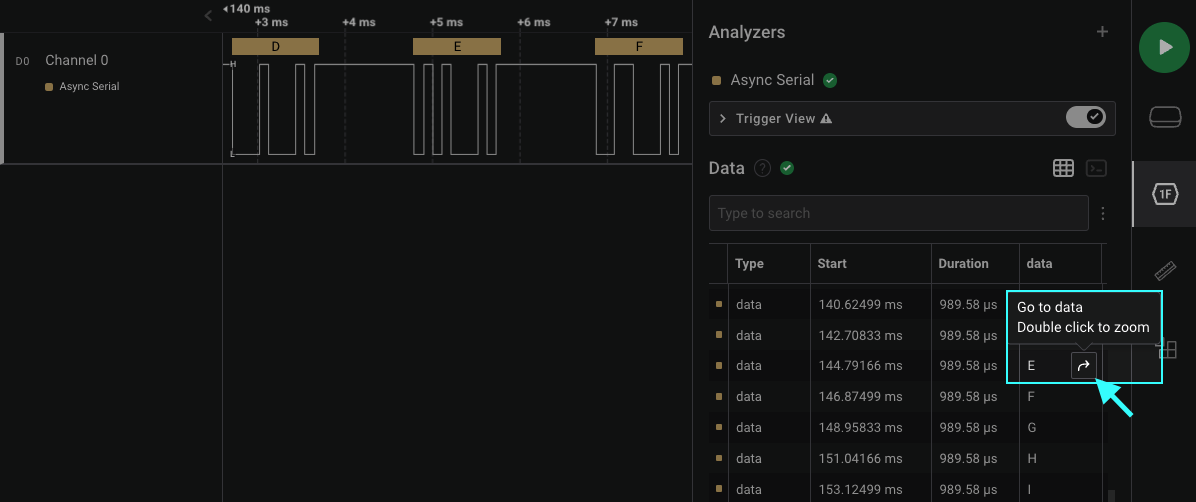Viewport: 1196px width, 502px height.
Task: Start capture with the green play button
Action: click(x=1164, y=47)
